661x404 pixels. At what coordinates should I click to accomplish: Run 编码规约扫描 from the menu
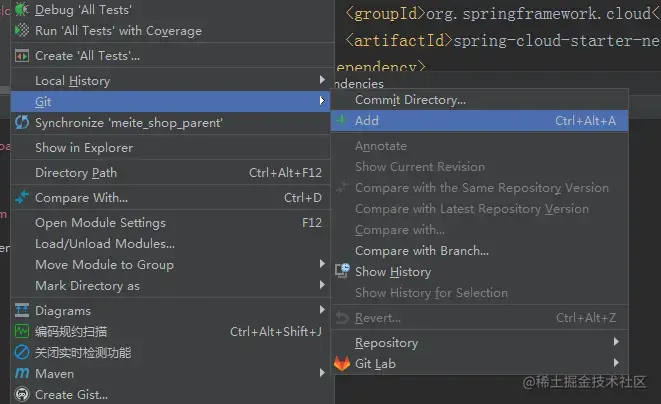(172, 331)
